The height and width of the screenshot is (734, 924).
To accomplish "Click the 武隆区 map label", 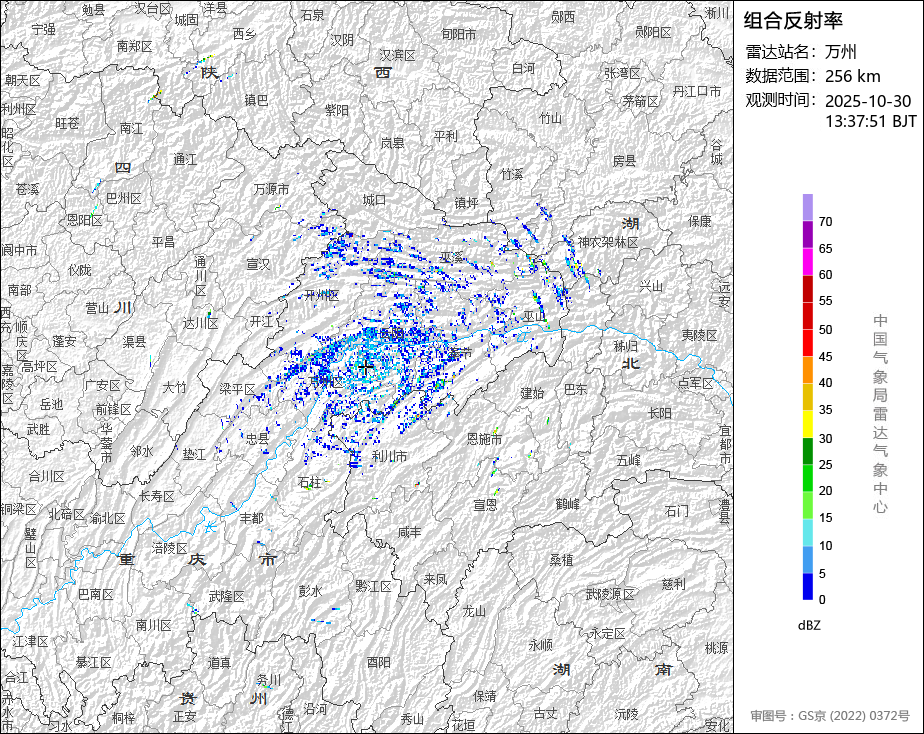I will [x=227, y=597].
